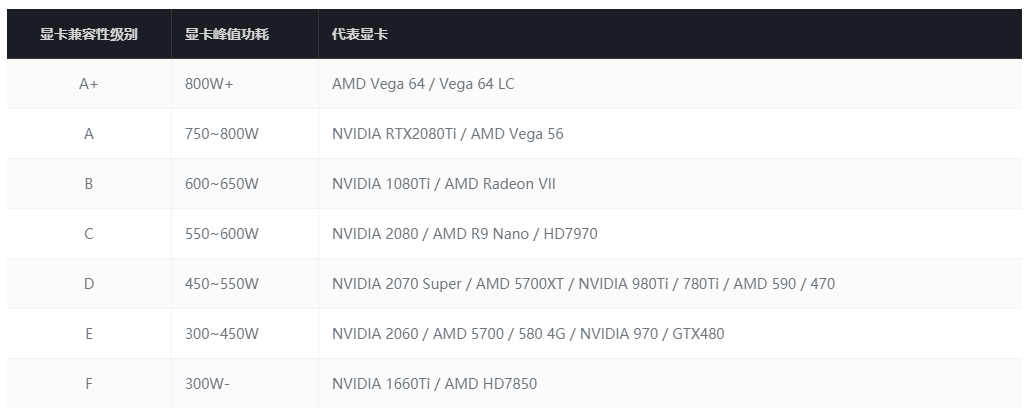Select grade A level cell
1027x417 pixels.
pos(89,134)
